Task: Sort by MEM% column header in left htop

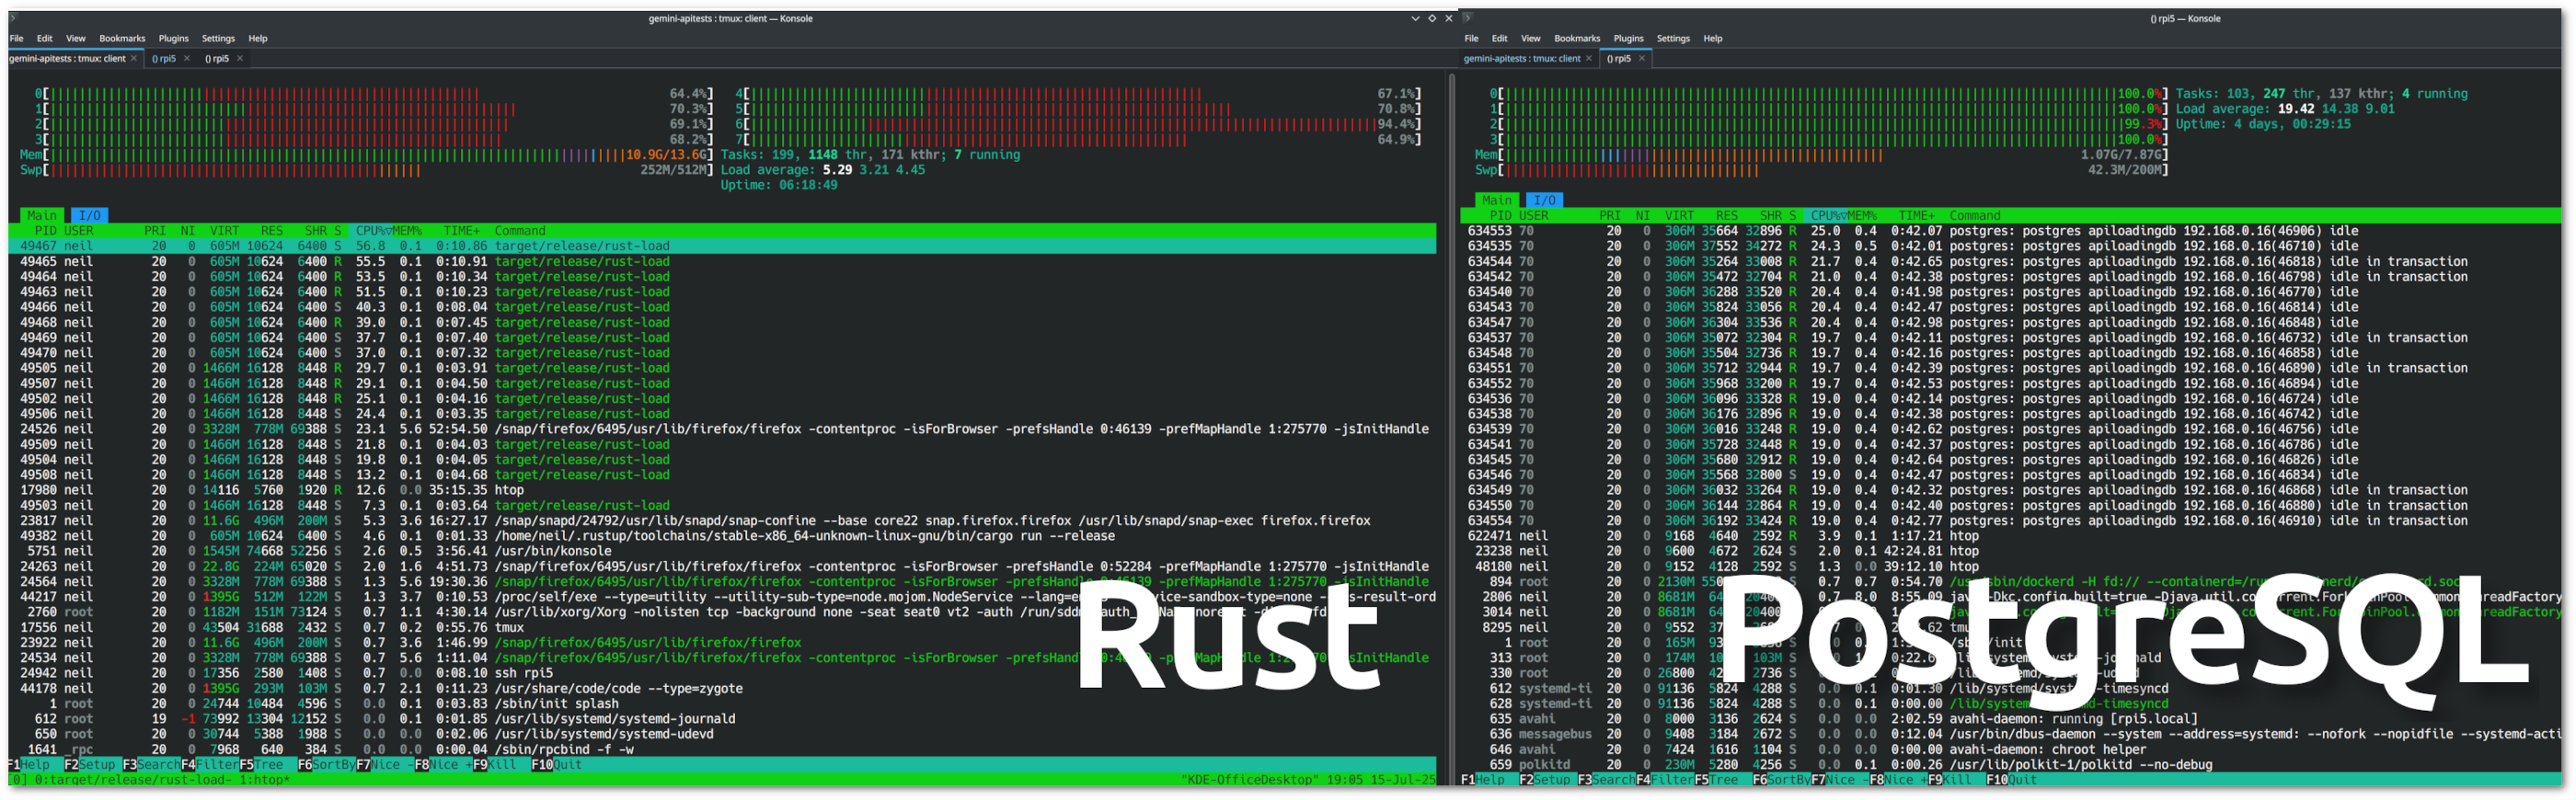Action: (406, 230)
